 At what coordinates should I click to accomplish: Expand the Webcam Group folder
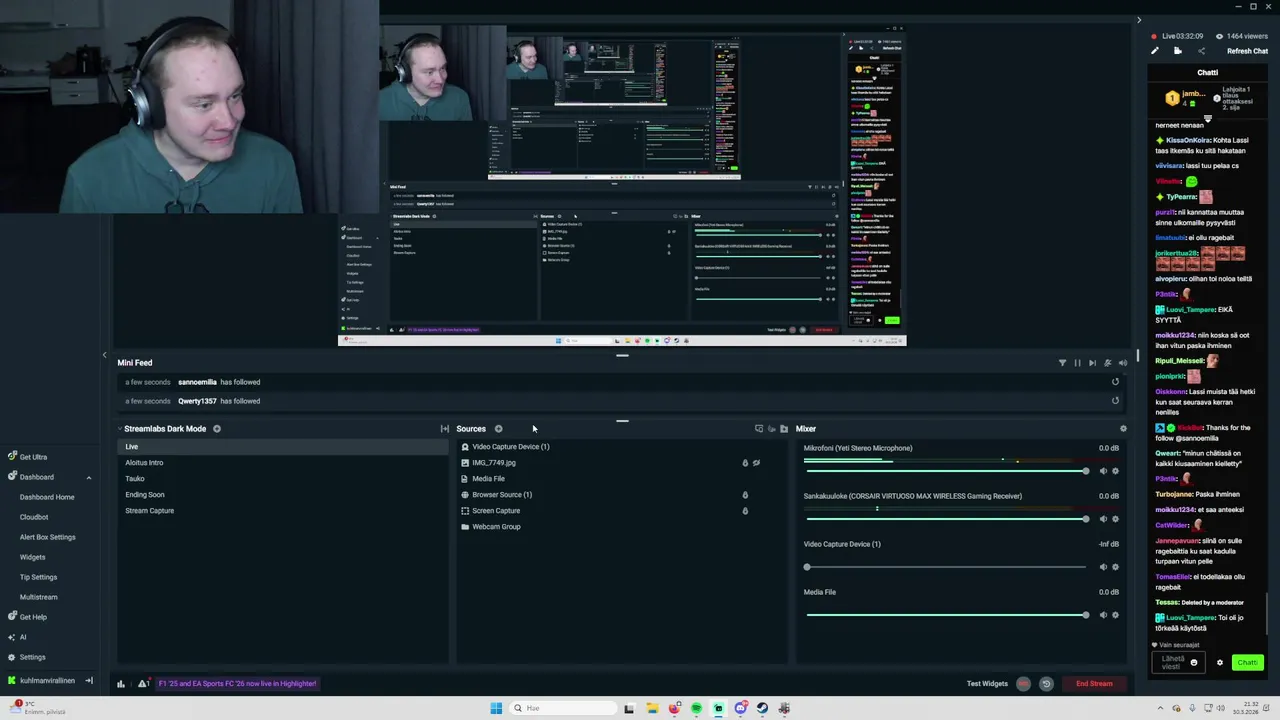(465, 527)
